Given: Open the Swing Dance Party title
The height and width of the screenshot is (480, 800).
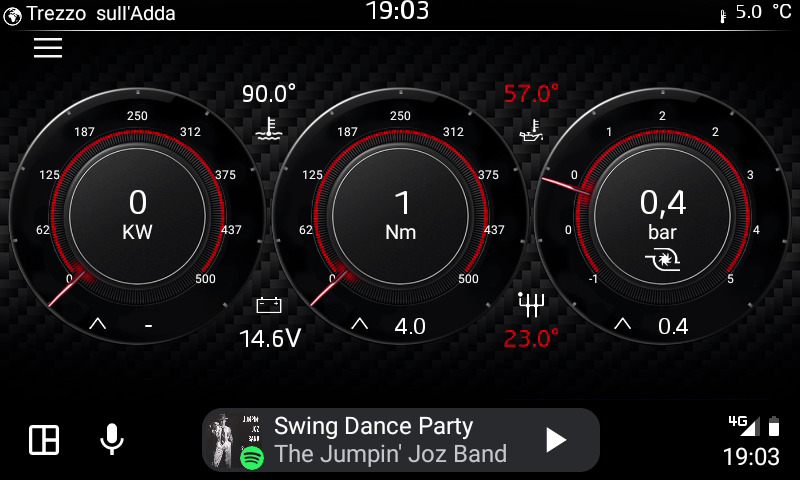Looking at the screenshot, I should 373,426.
